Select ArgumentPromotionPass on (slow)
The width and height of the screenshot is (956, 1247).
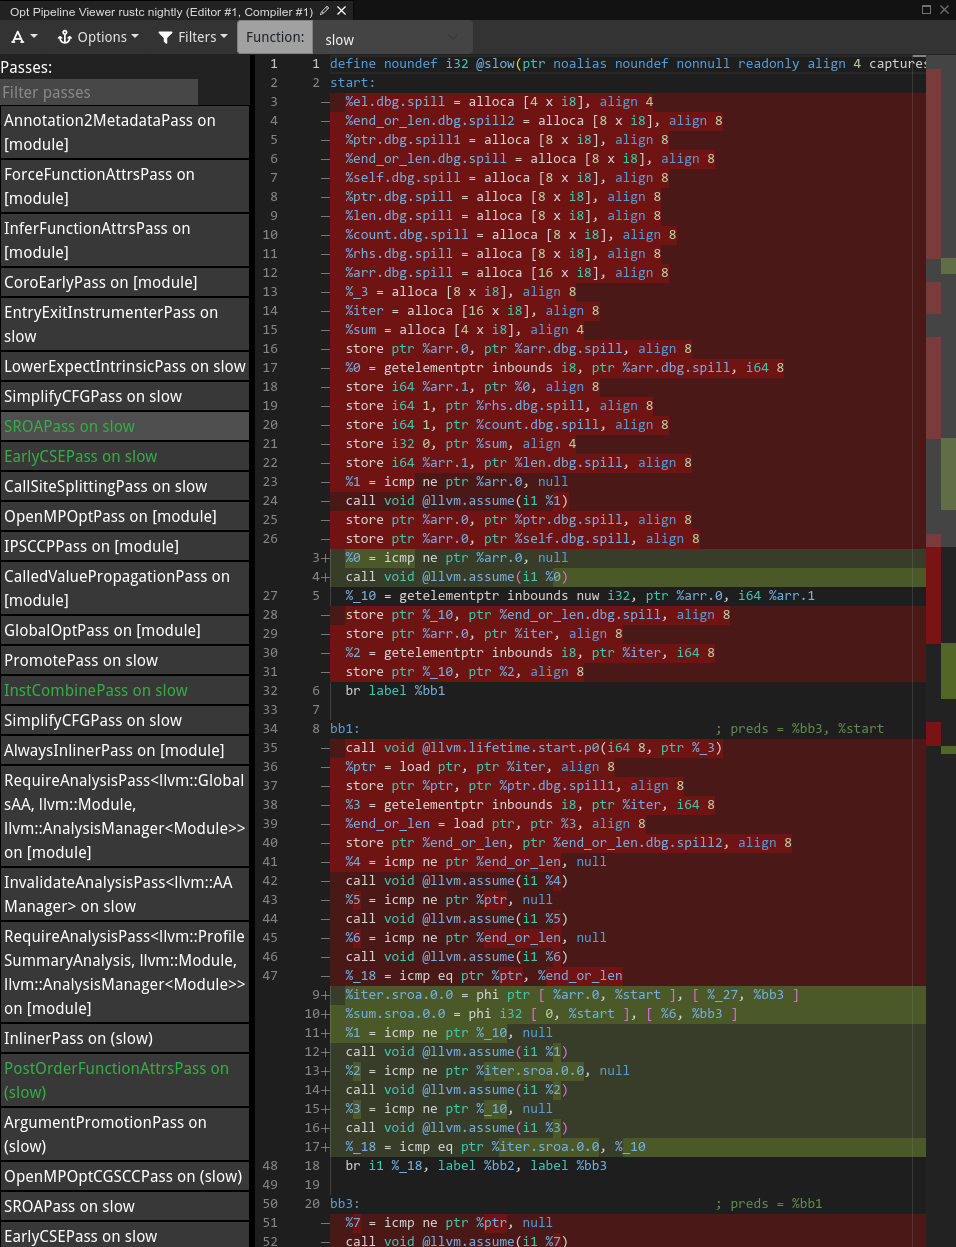124,1134
